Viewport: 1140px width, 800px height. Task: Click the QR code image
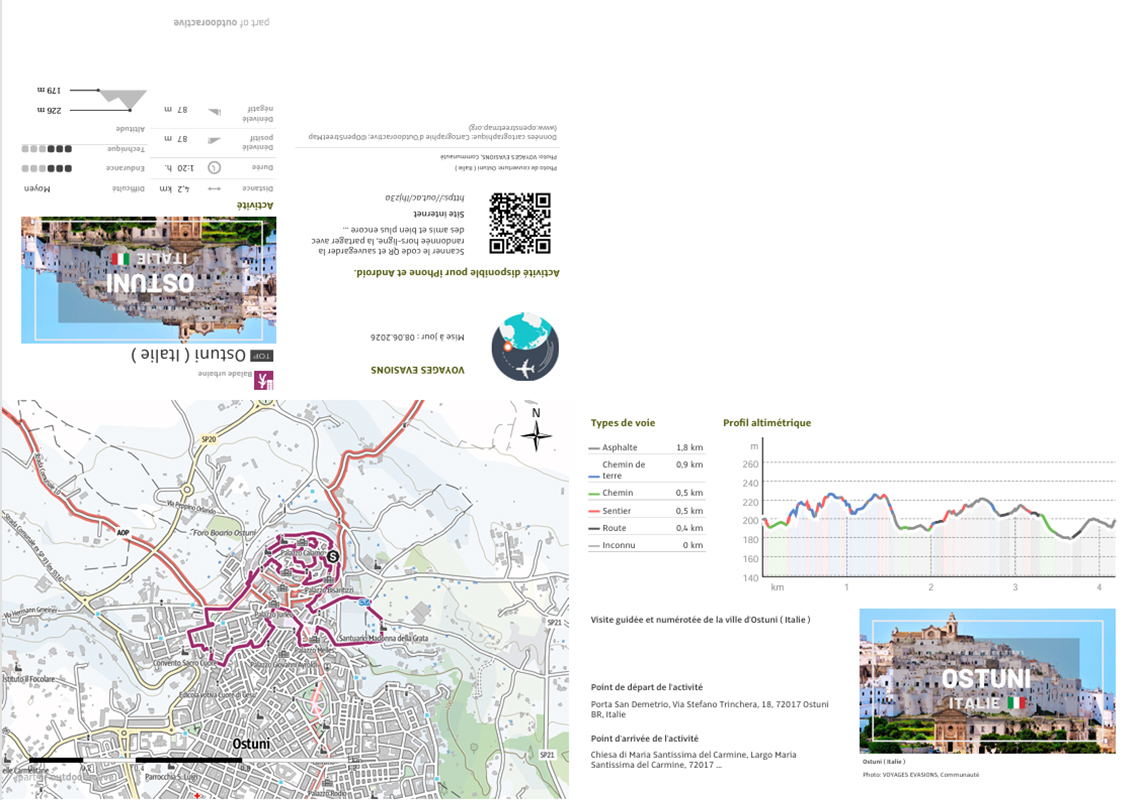pyautogui.click(x=520, y=223)
